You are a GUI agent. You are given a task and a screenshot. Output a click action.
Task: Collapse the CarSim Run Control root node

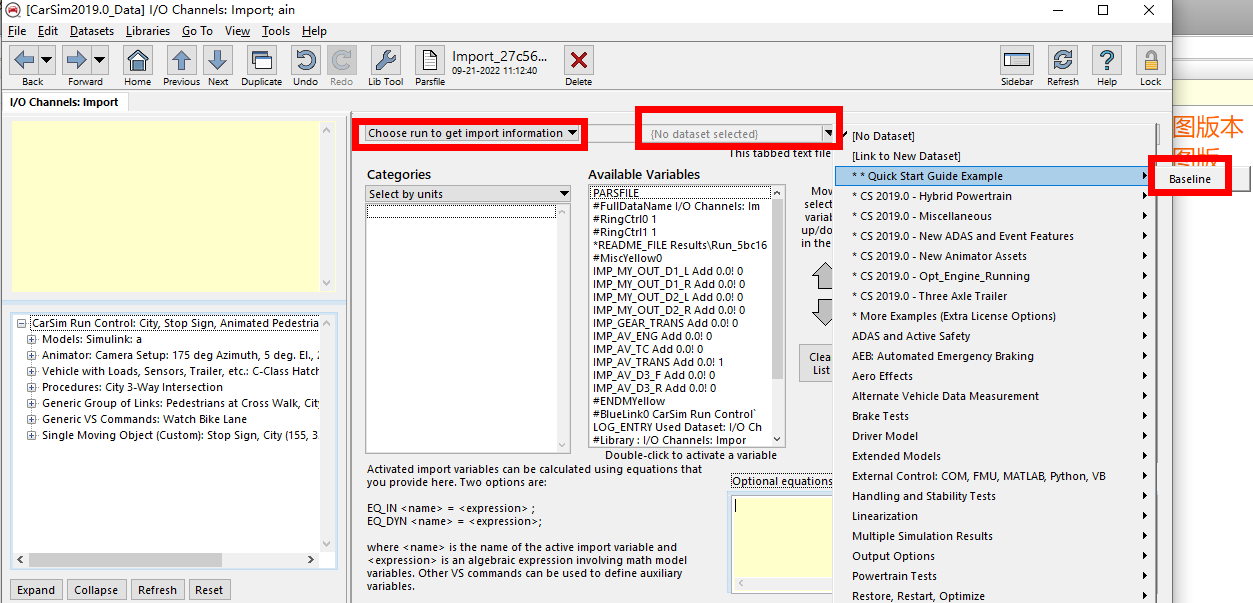tap(22, 324)
